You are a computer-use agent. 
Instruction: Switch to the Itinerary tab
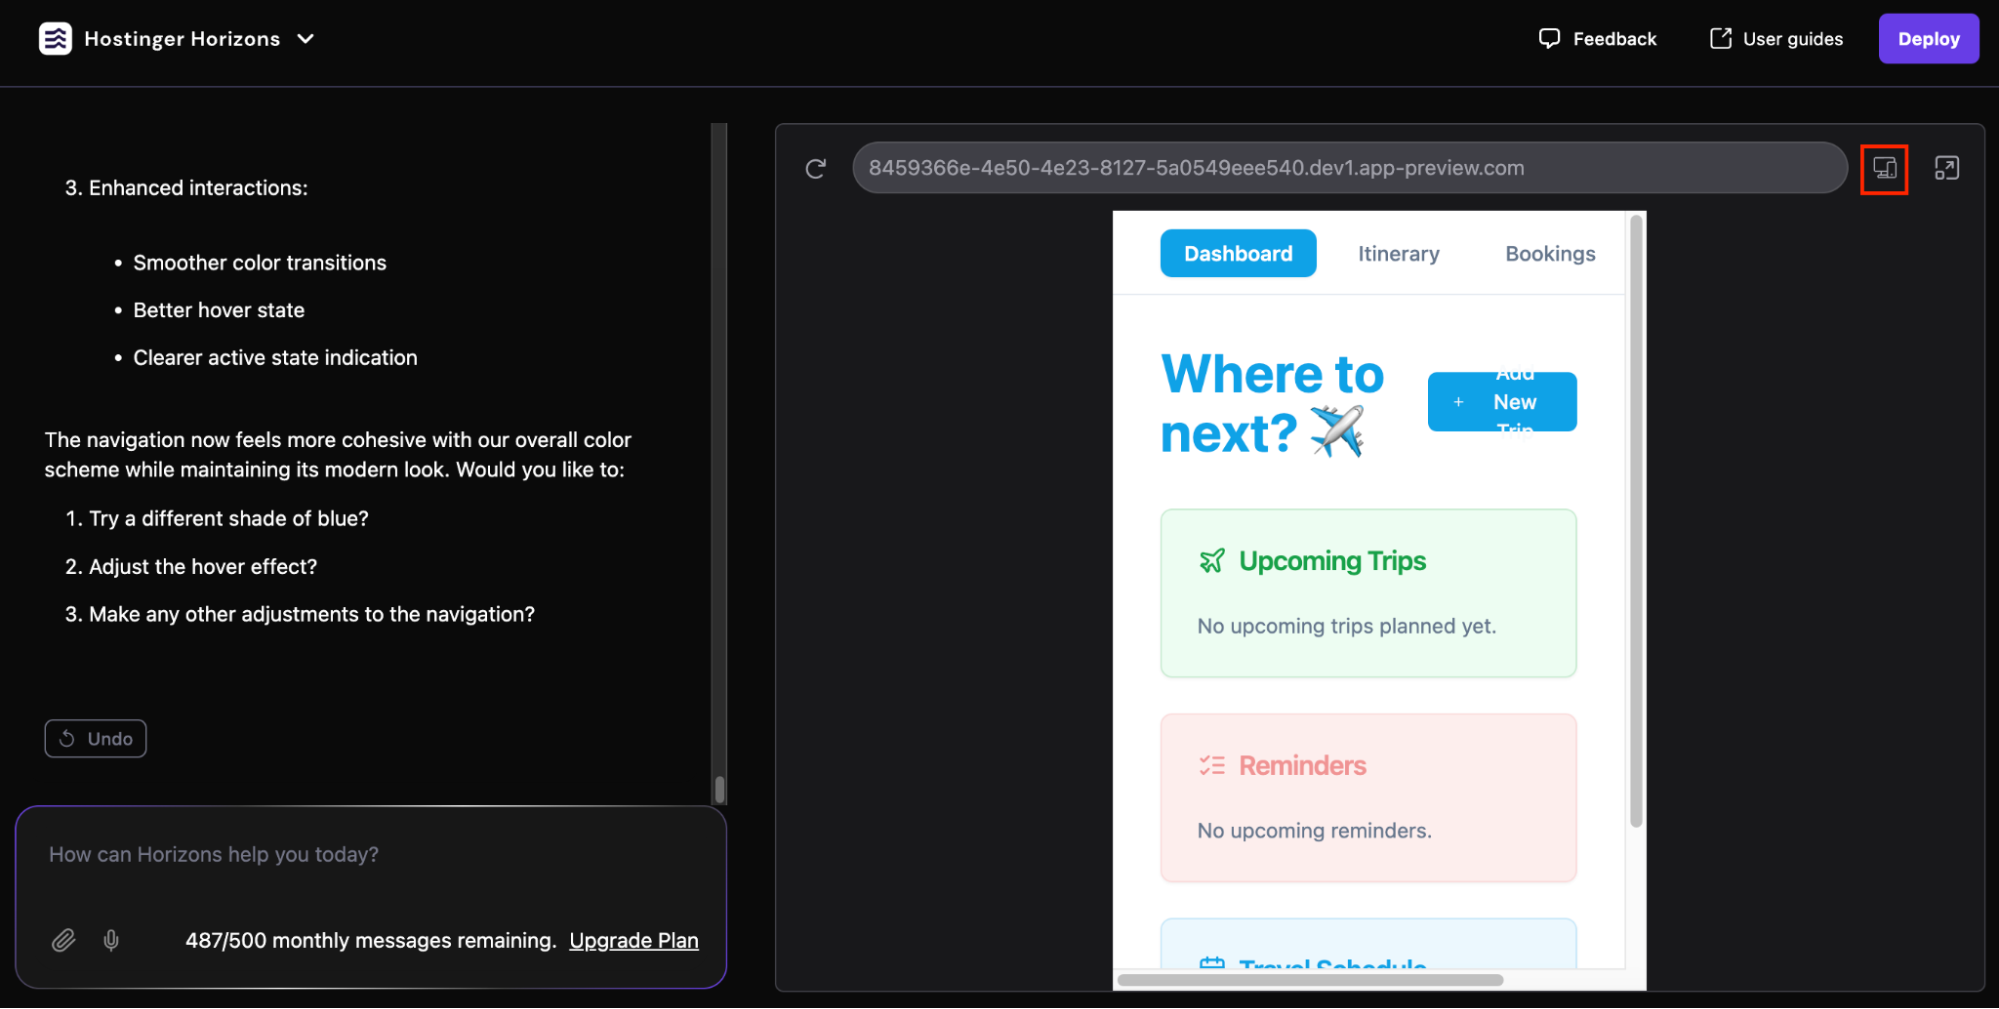(1397, 253)
